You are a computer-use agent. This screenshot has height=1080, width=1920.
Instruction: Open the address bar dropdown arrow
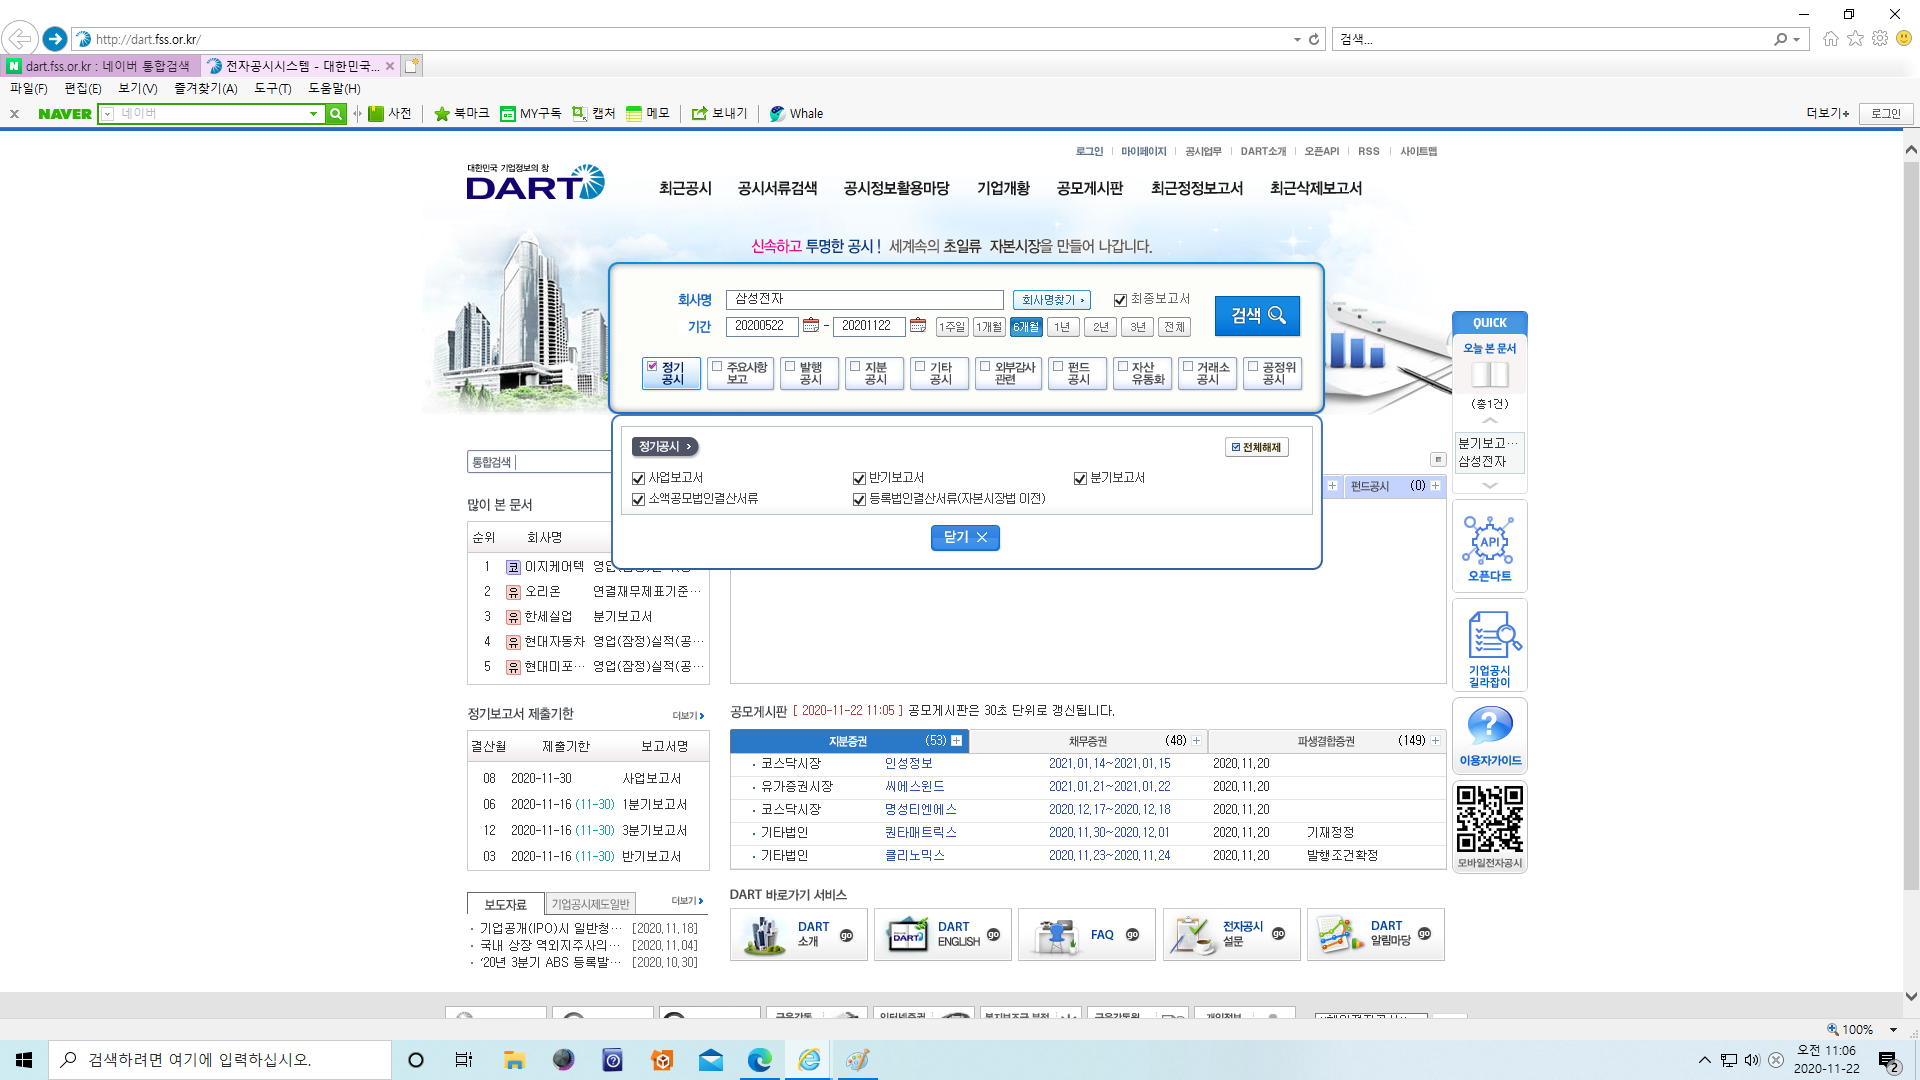click(1297, 39)
